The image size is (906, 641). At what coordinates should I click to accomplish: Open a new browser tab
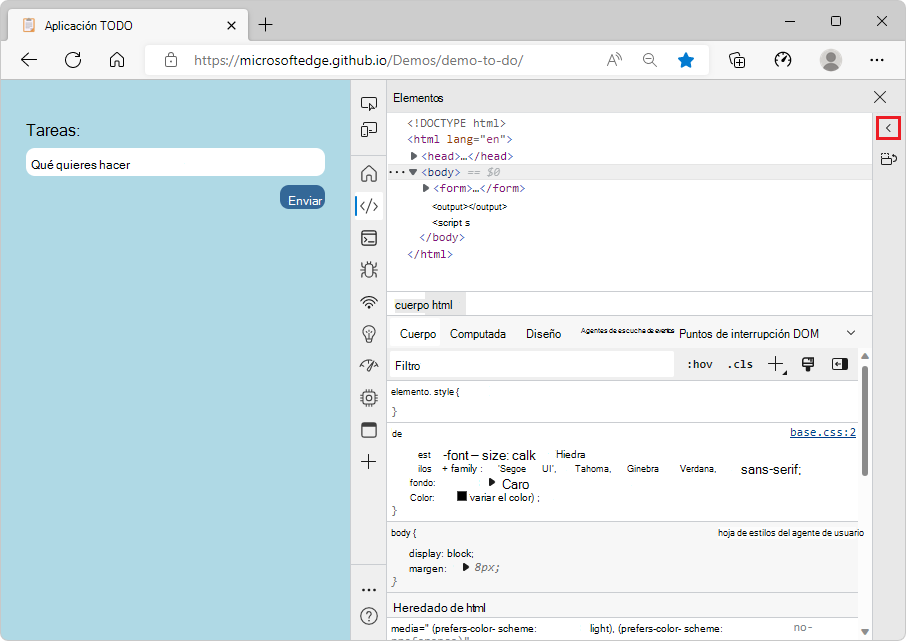coord(265,25)
